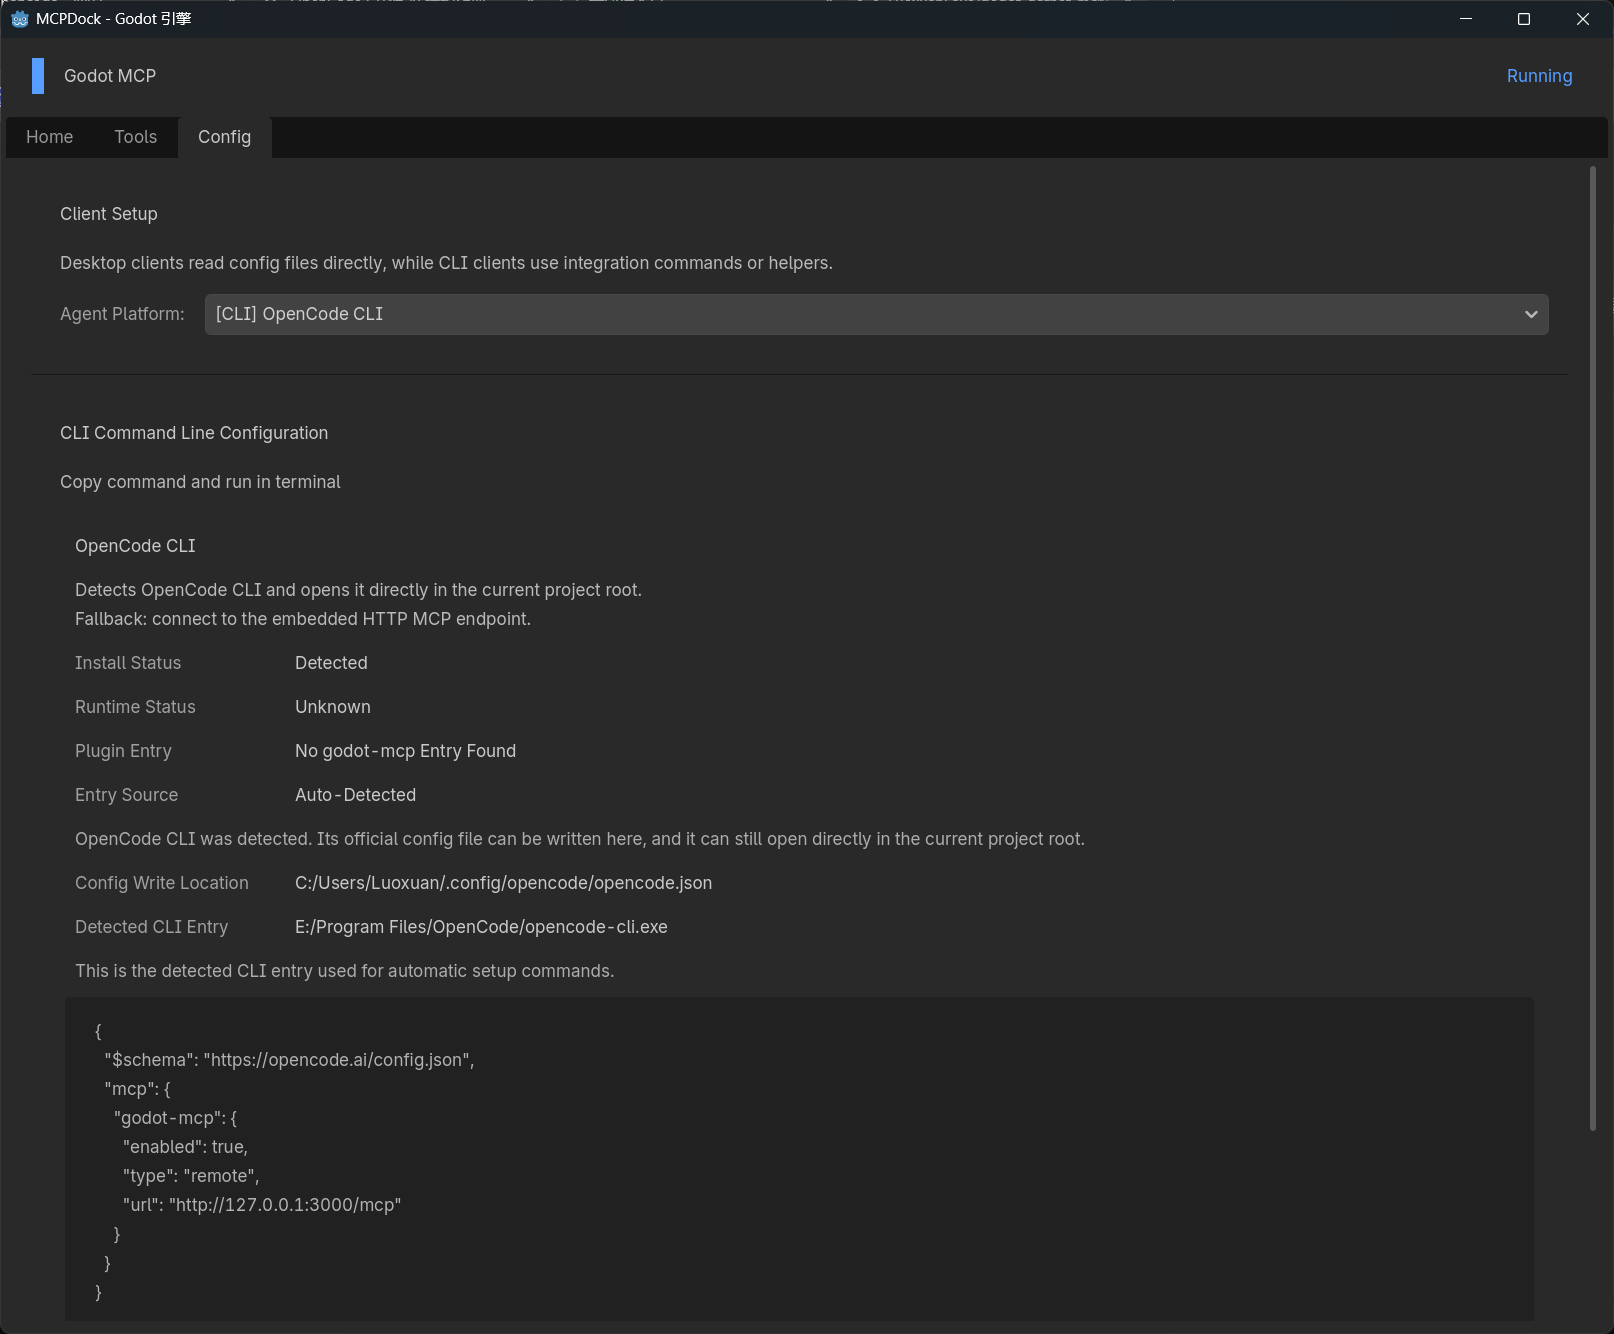Click the OpenCode CLI section title

(135, 546)
